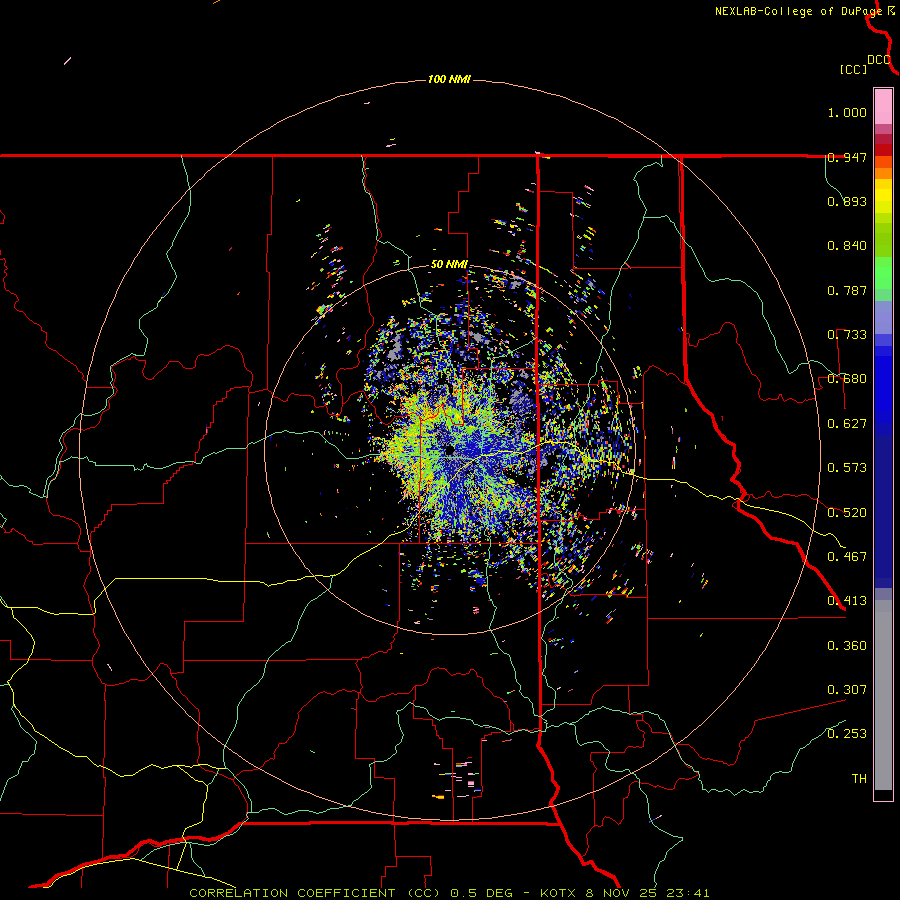Click the 0.787 scale value
This screenshot has height=900, width=900.
click(847, 290)
